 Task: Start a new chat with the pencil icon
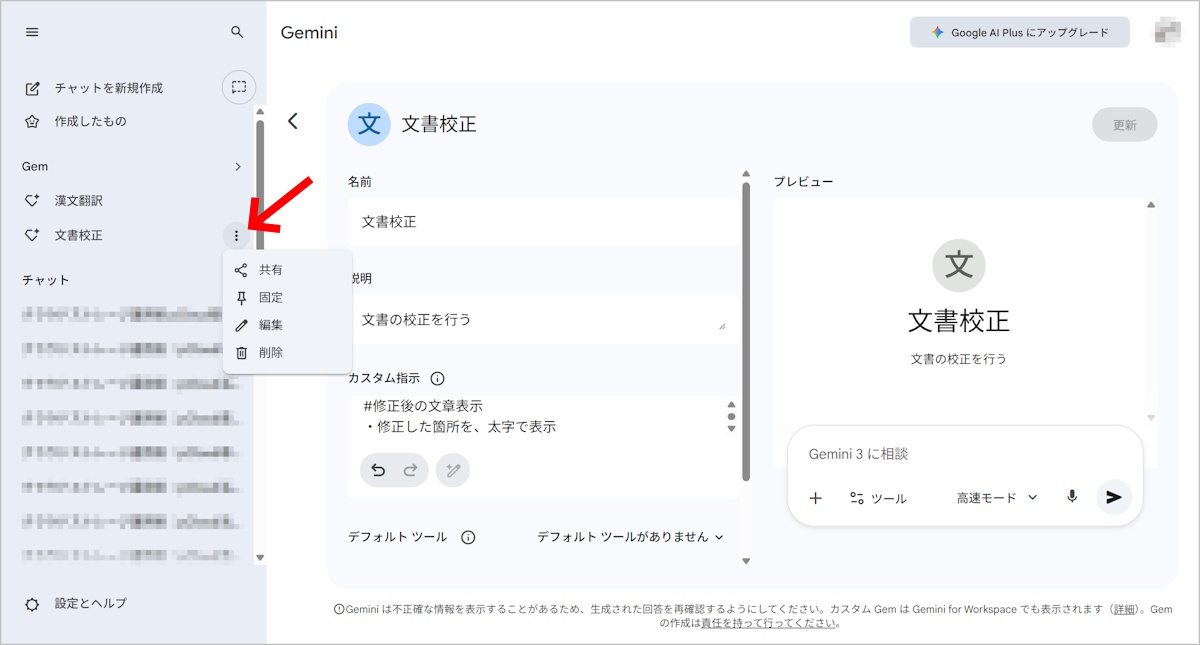point(32,88)
